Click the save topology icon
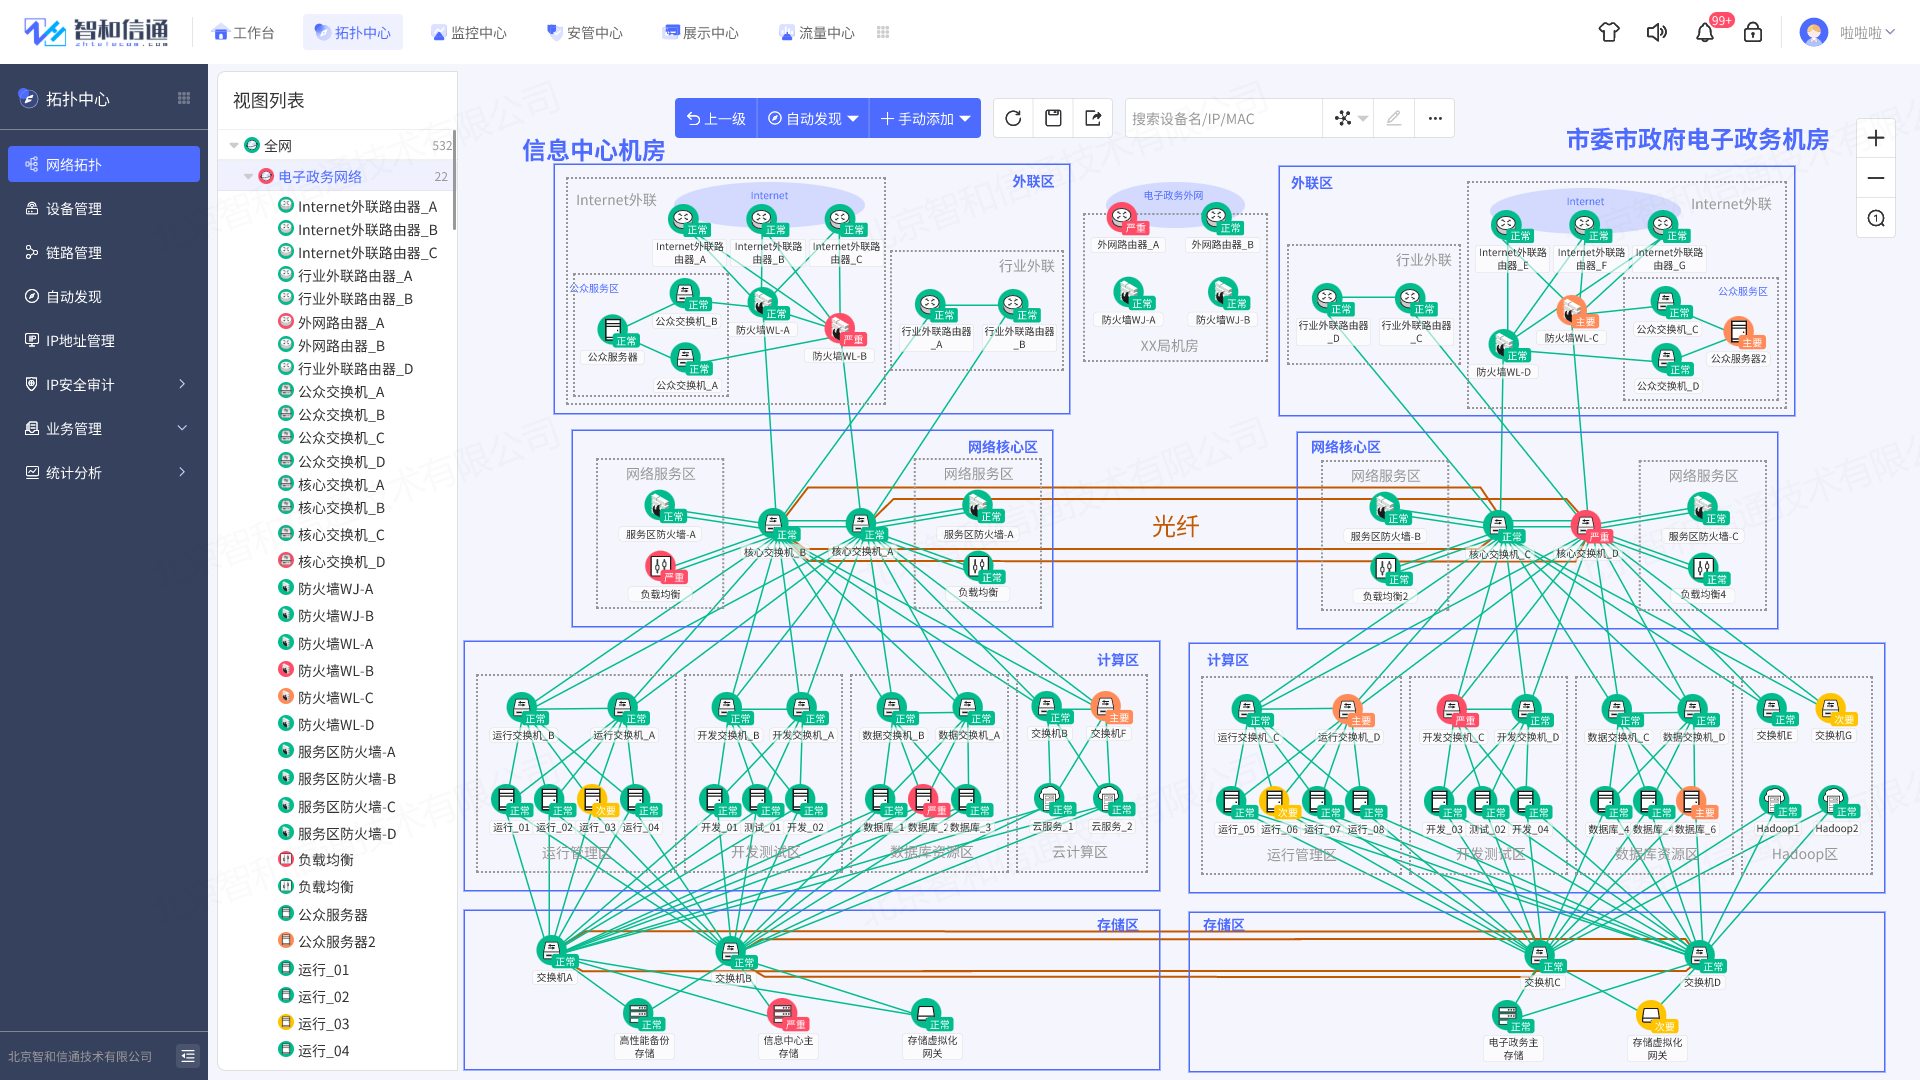 click(x=1053, y=119)
